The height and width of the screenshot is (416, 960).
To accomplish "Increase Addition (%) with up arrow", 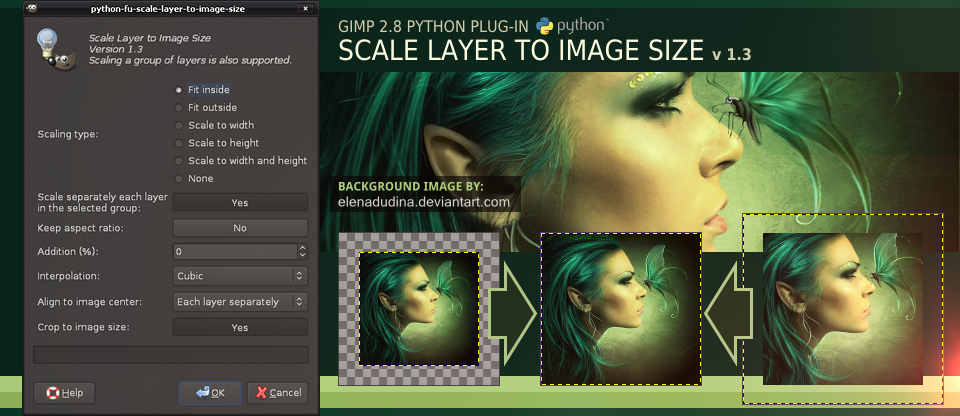I will point(302,248).
